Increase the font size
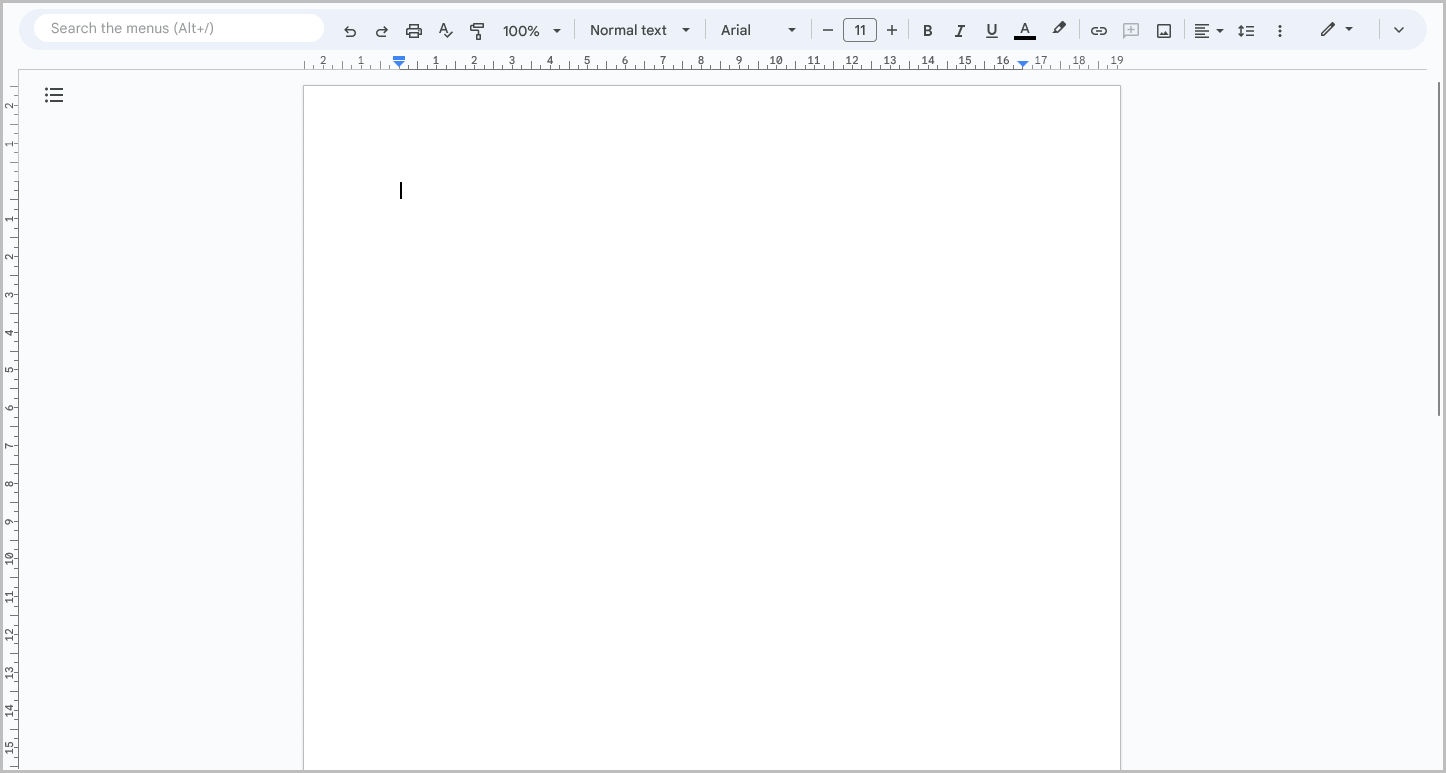This screenshot has width=1446, height=773. point(891,30)
